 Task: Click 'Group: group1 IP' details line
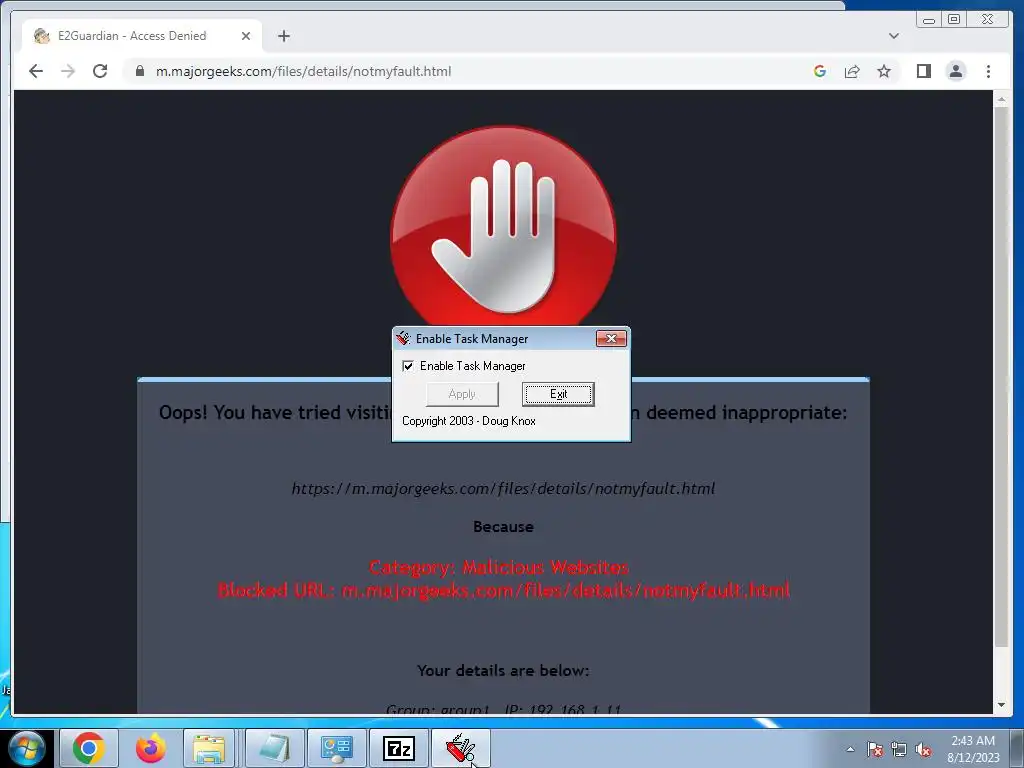(x=503, y=709)
